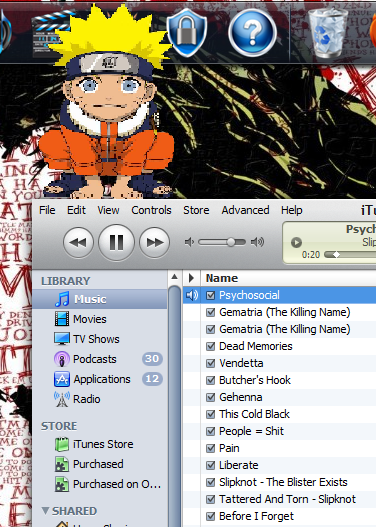This screenshot has height=527, width=376.
Task: Click the low volume speaker icon
Action: (189, 242)
